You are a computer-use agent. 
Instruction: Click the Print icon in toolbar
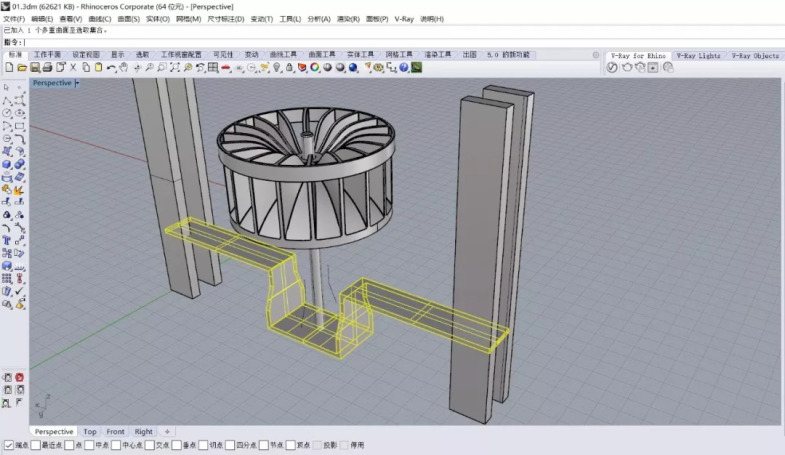[x=47, y=67]
